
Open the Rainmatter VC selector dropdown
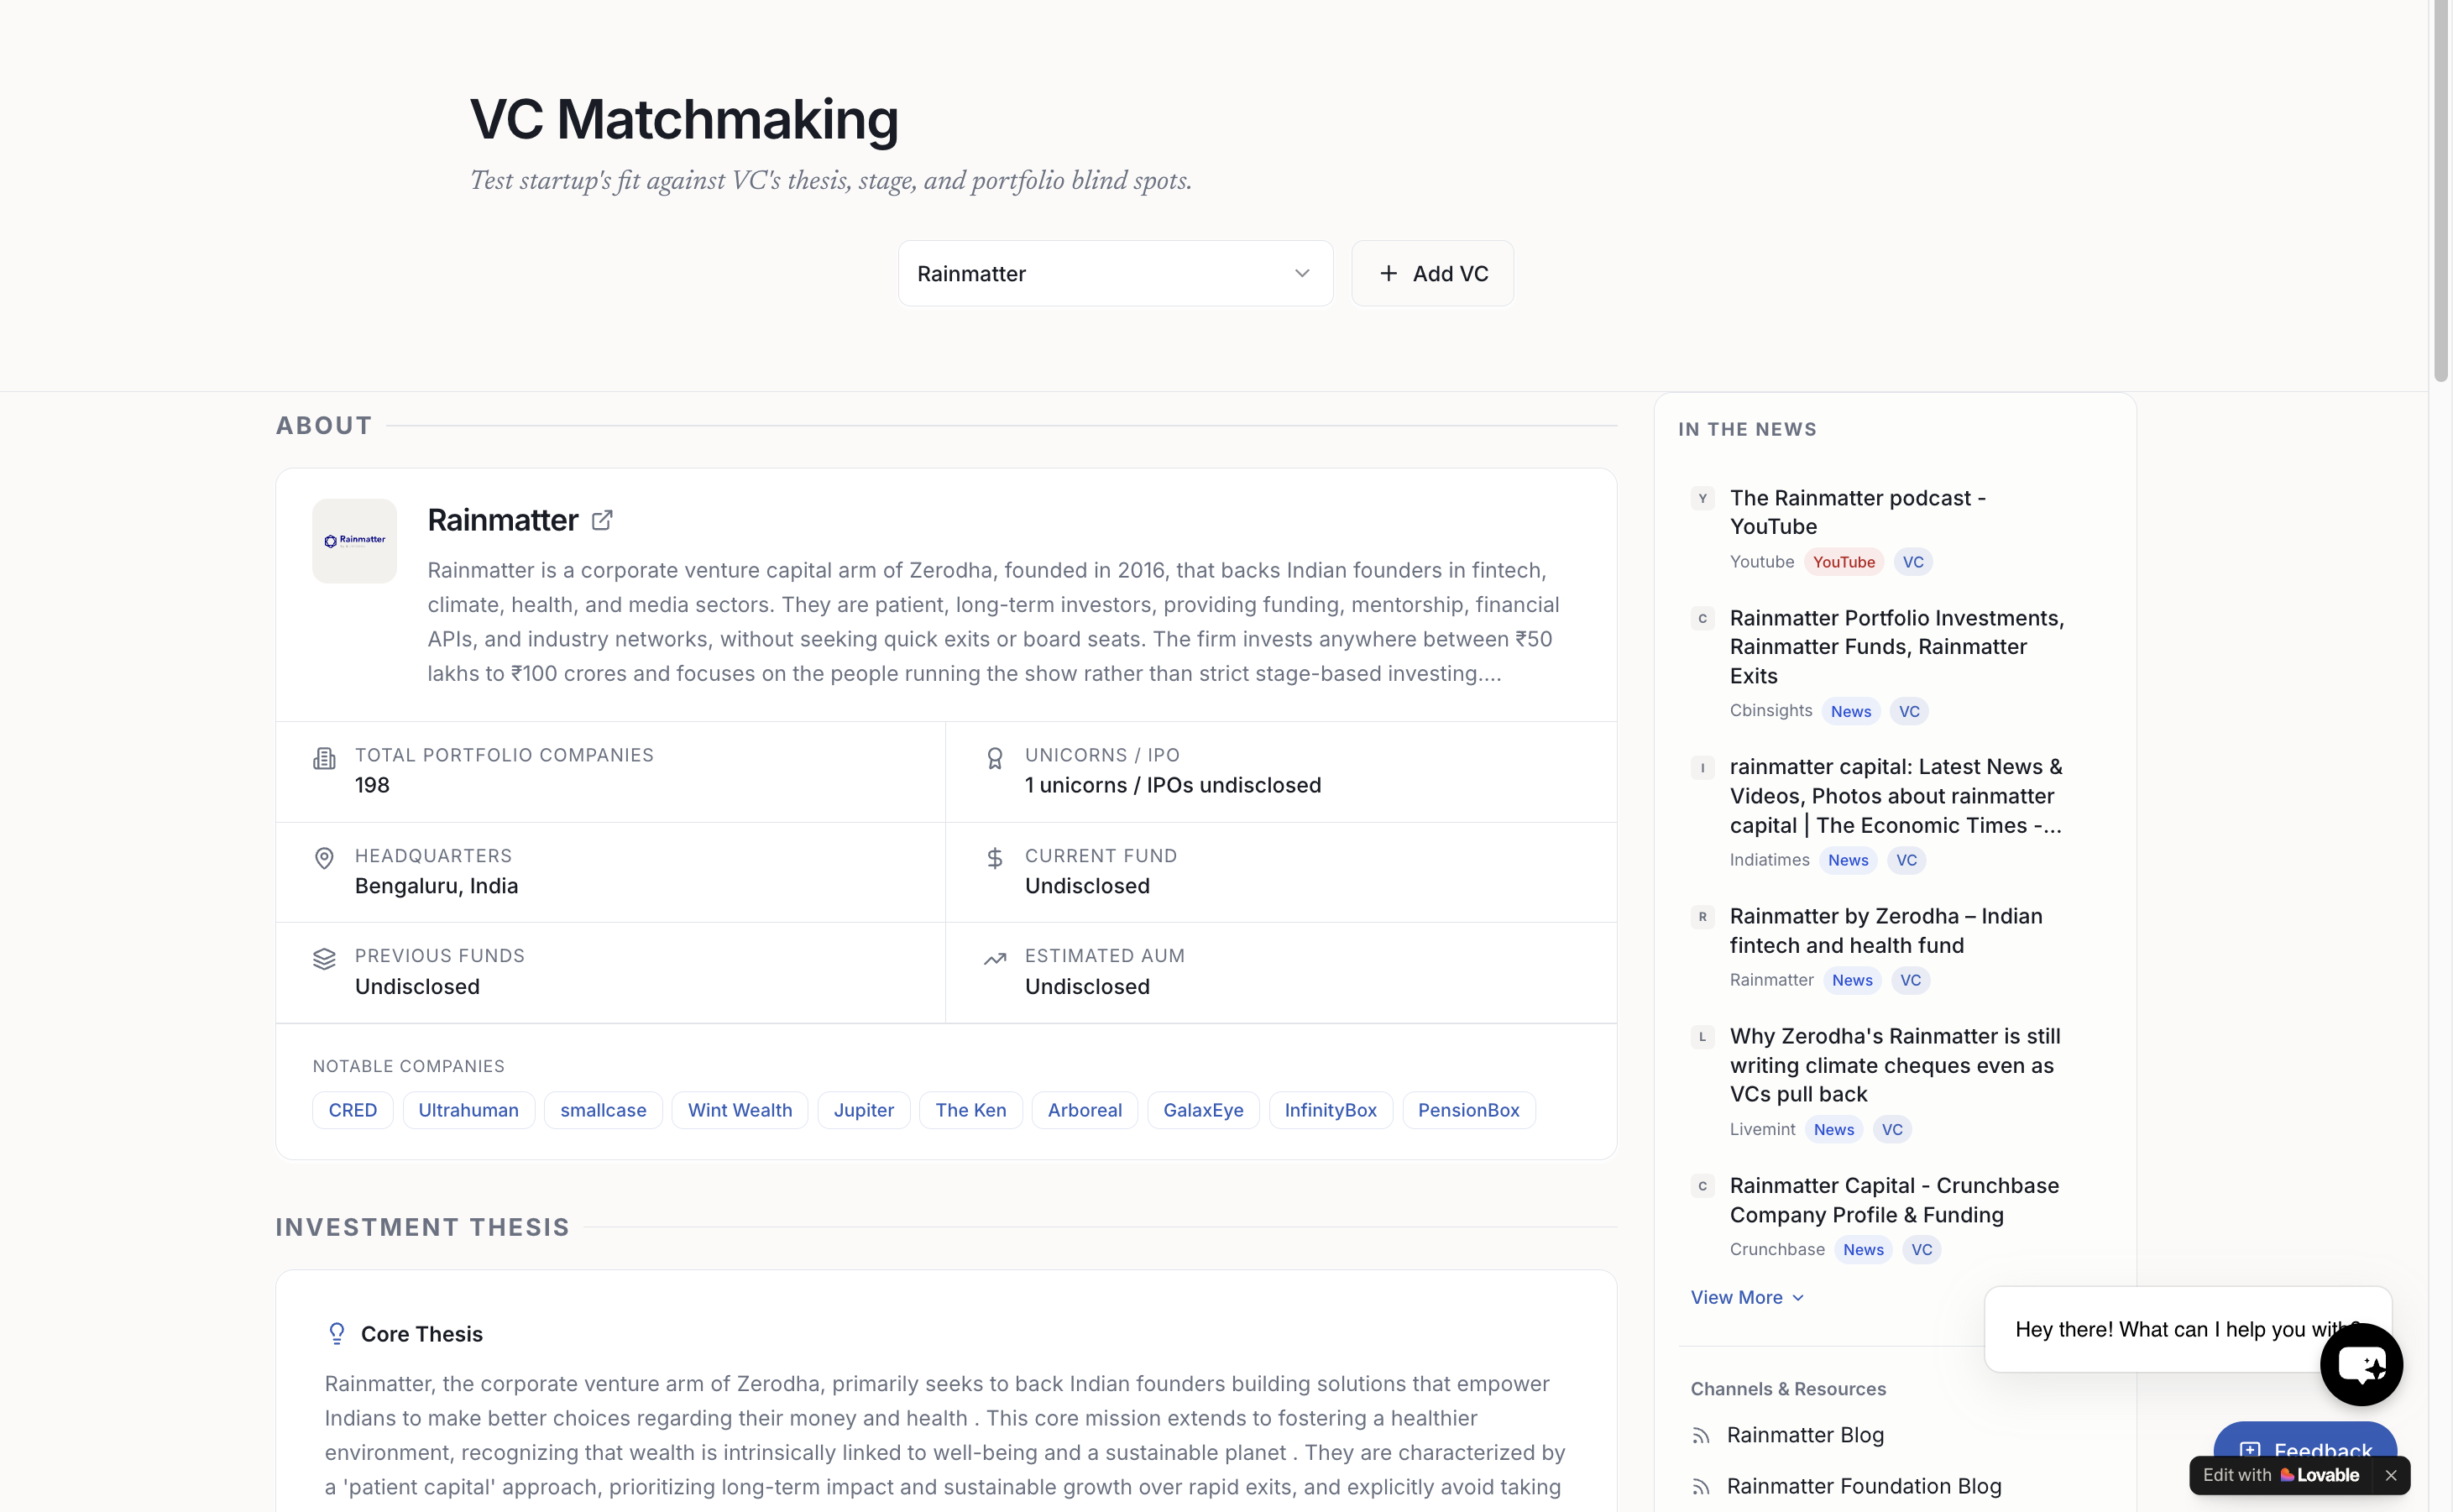point(1114,273)
